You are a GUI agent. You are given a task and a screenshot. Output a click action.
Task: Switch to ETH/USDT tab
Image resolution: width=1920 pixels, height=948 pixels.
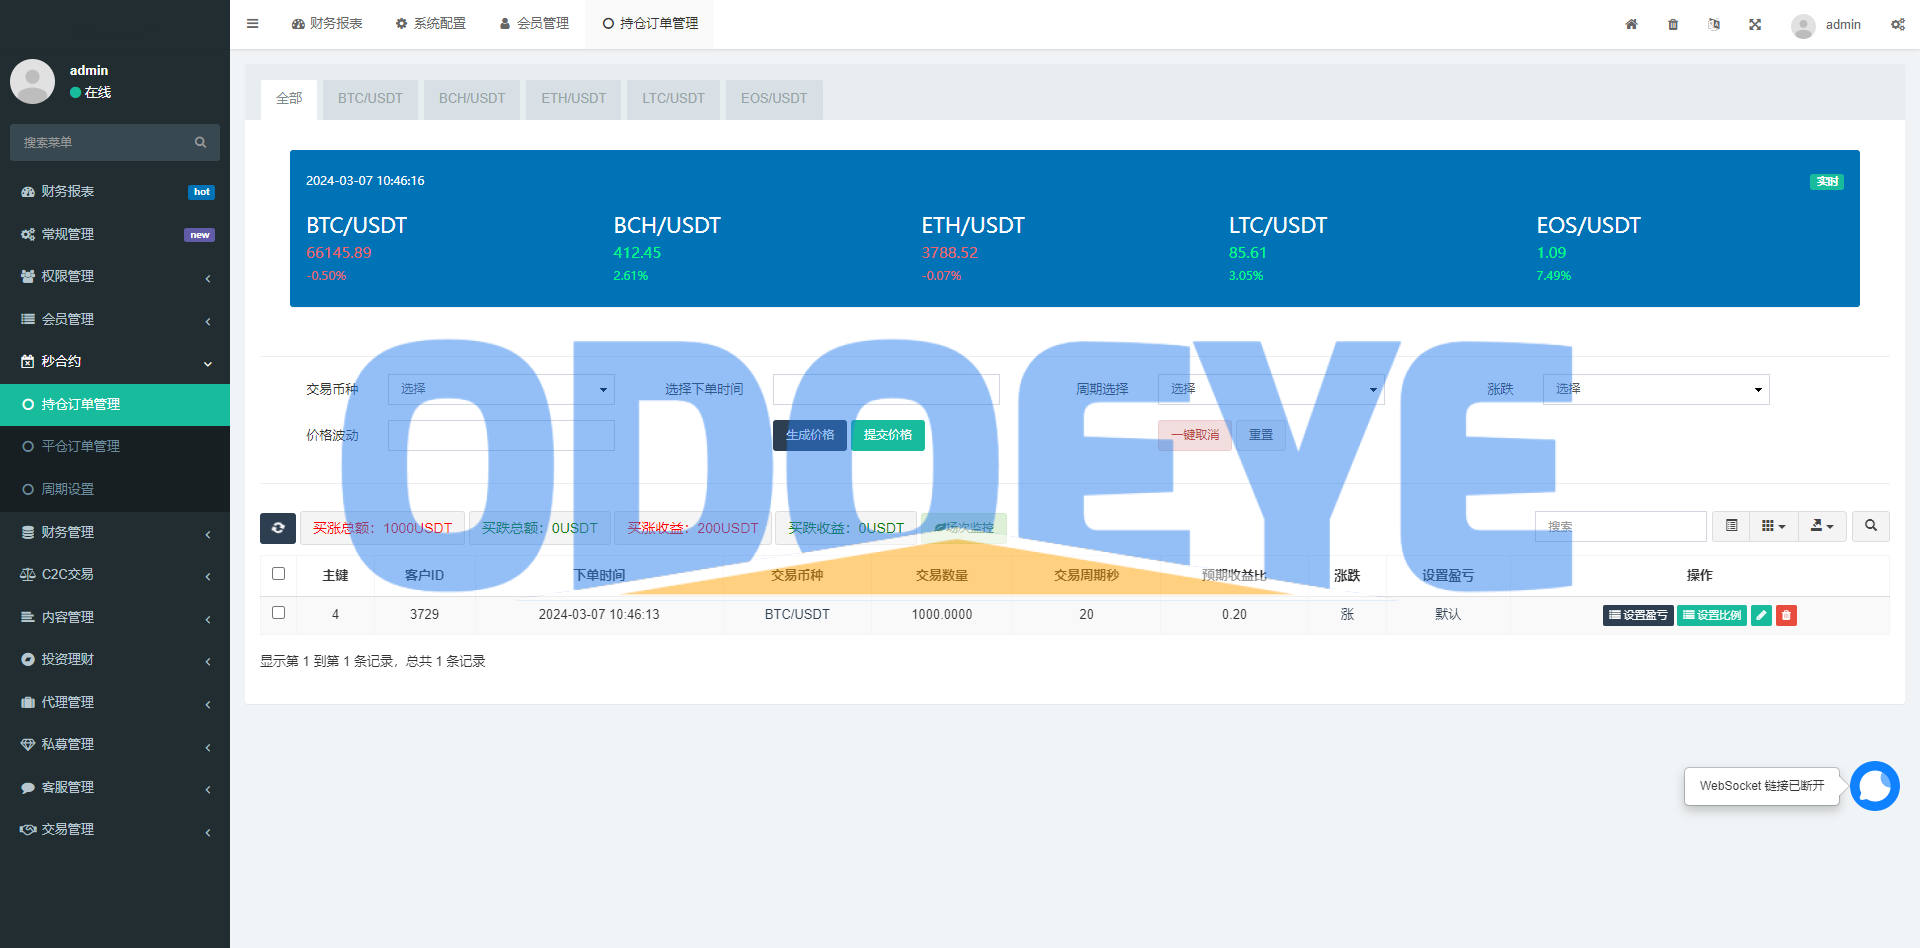click(x=574, y=99)
